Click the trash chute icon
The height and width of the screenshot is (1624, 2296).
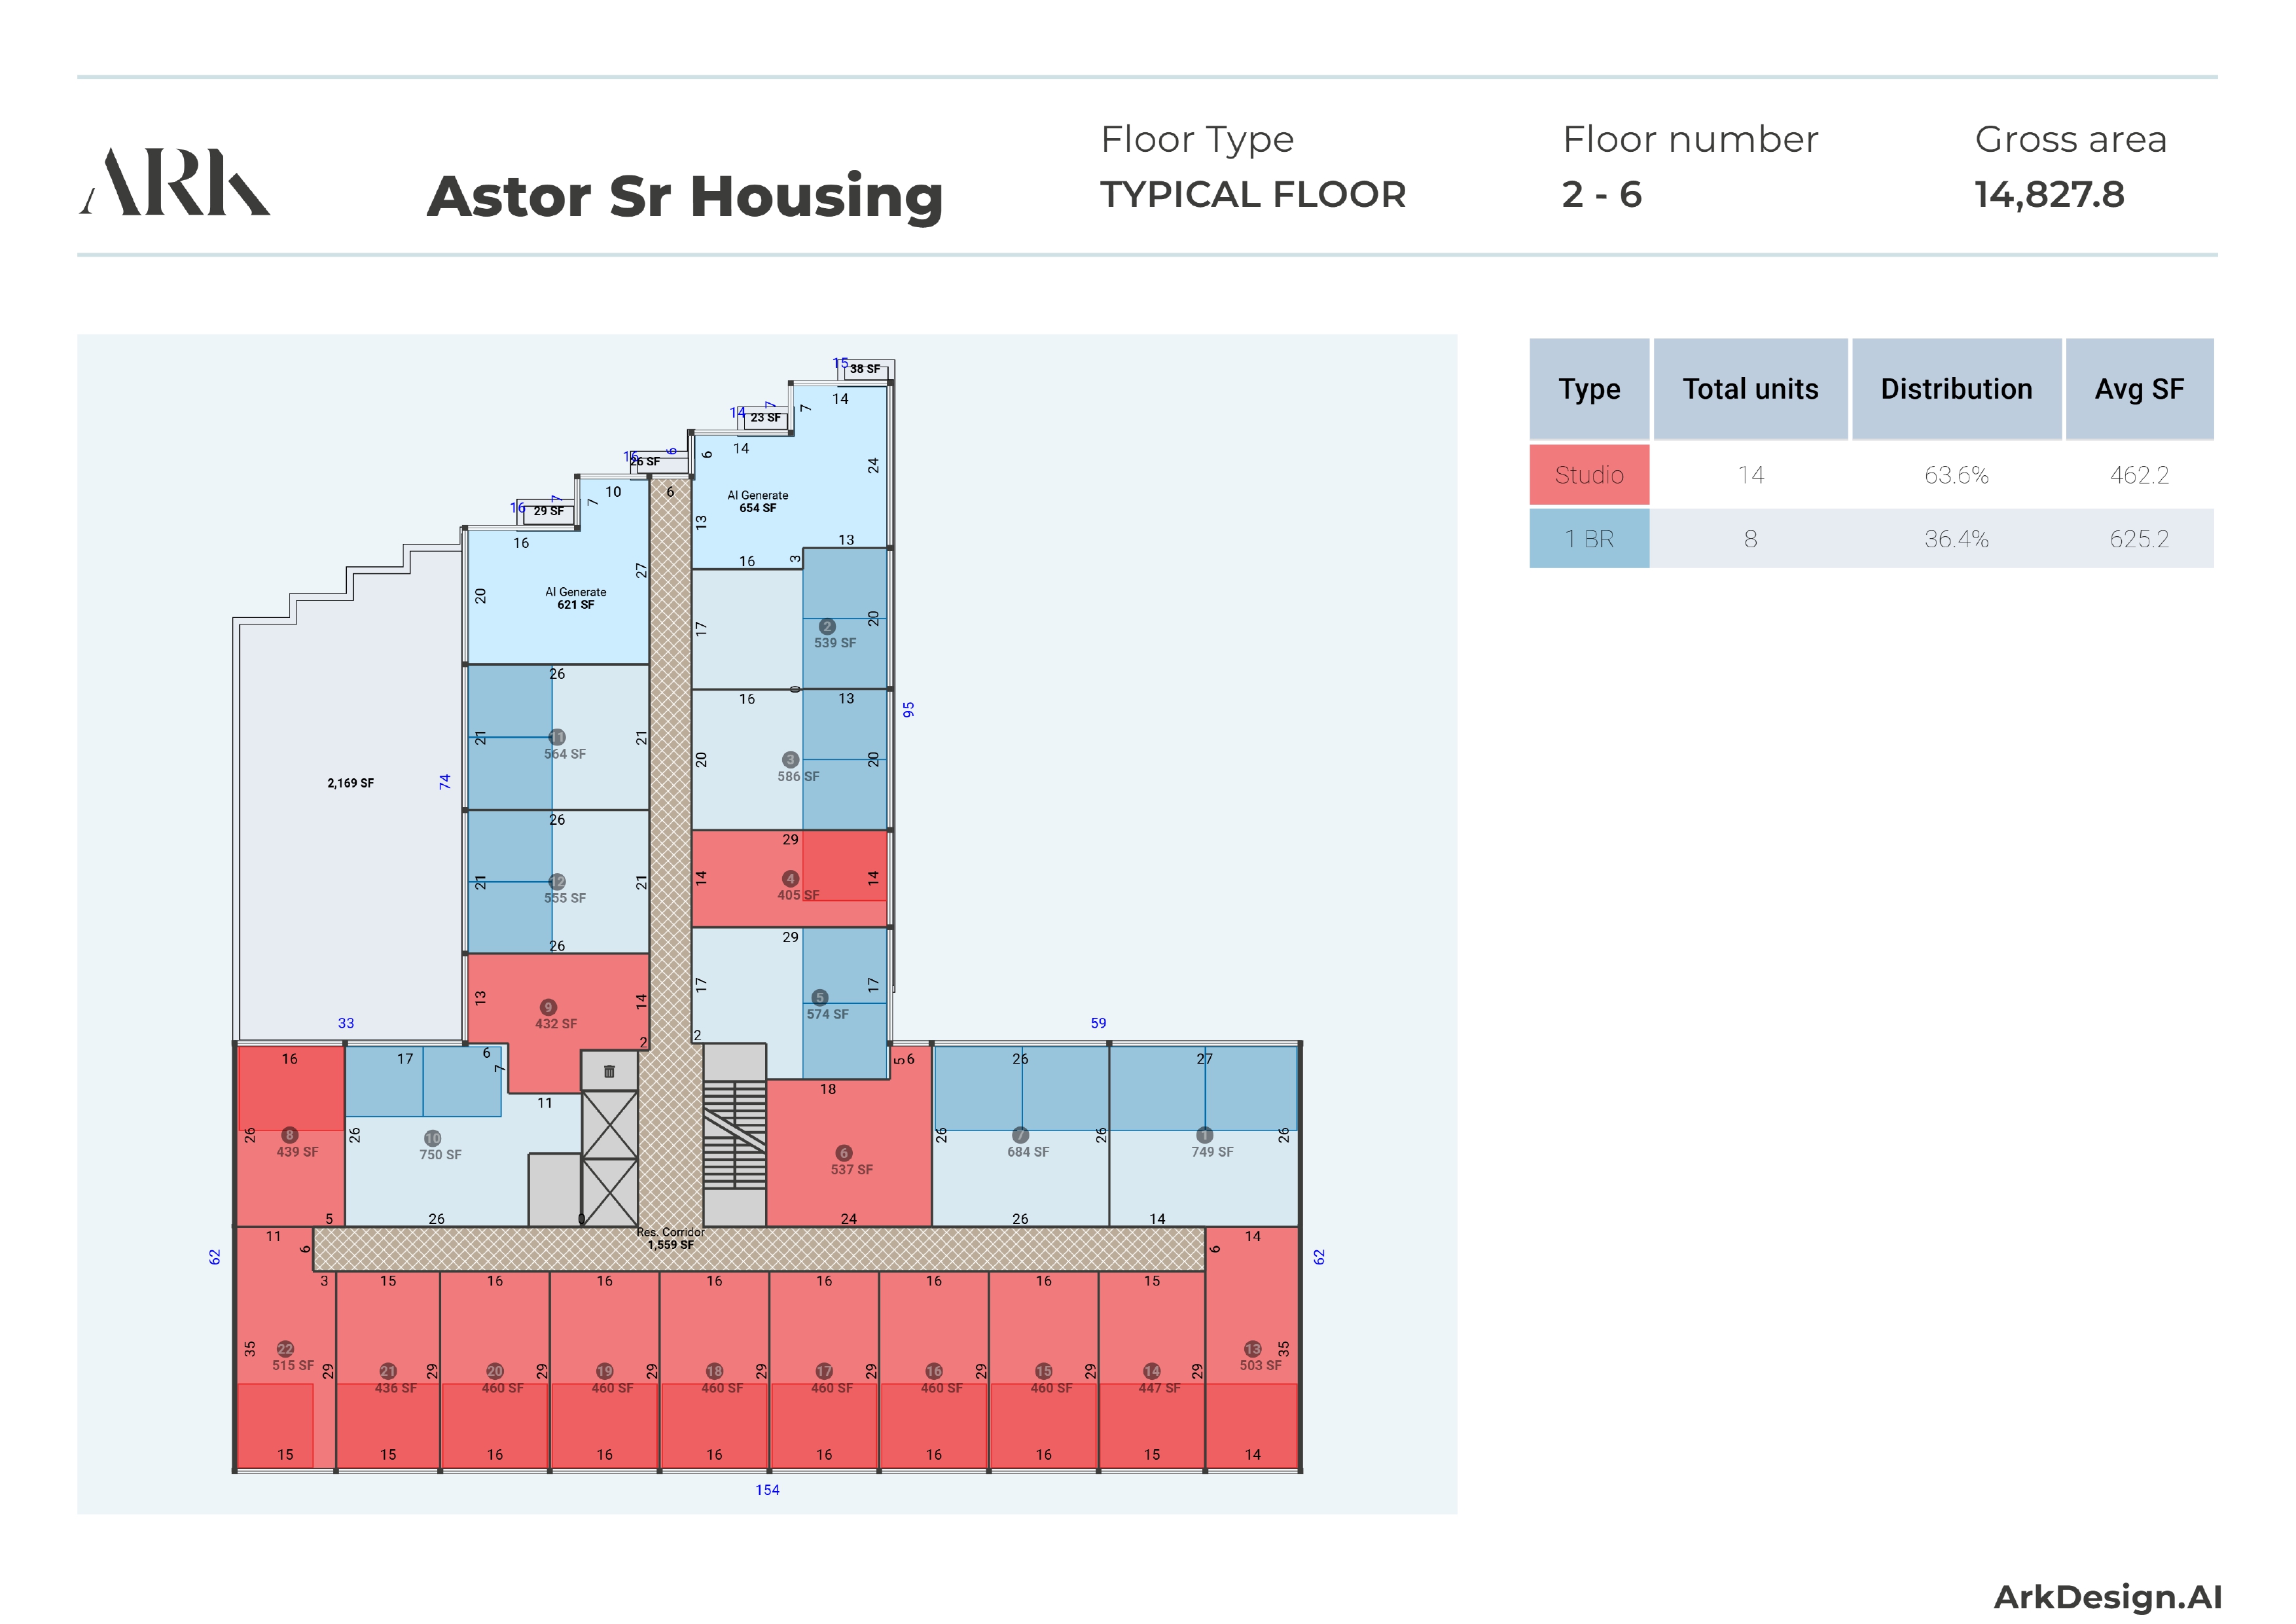[x=609, y=1071]
